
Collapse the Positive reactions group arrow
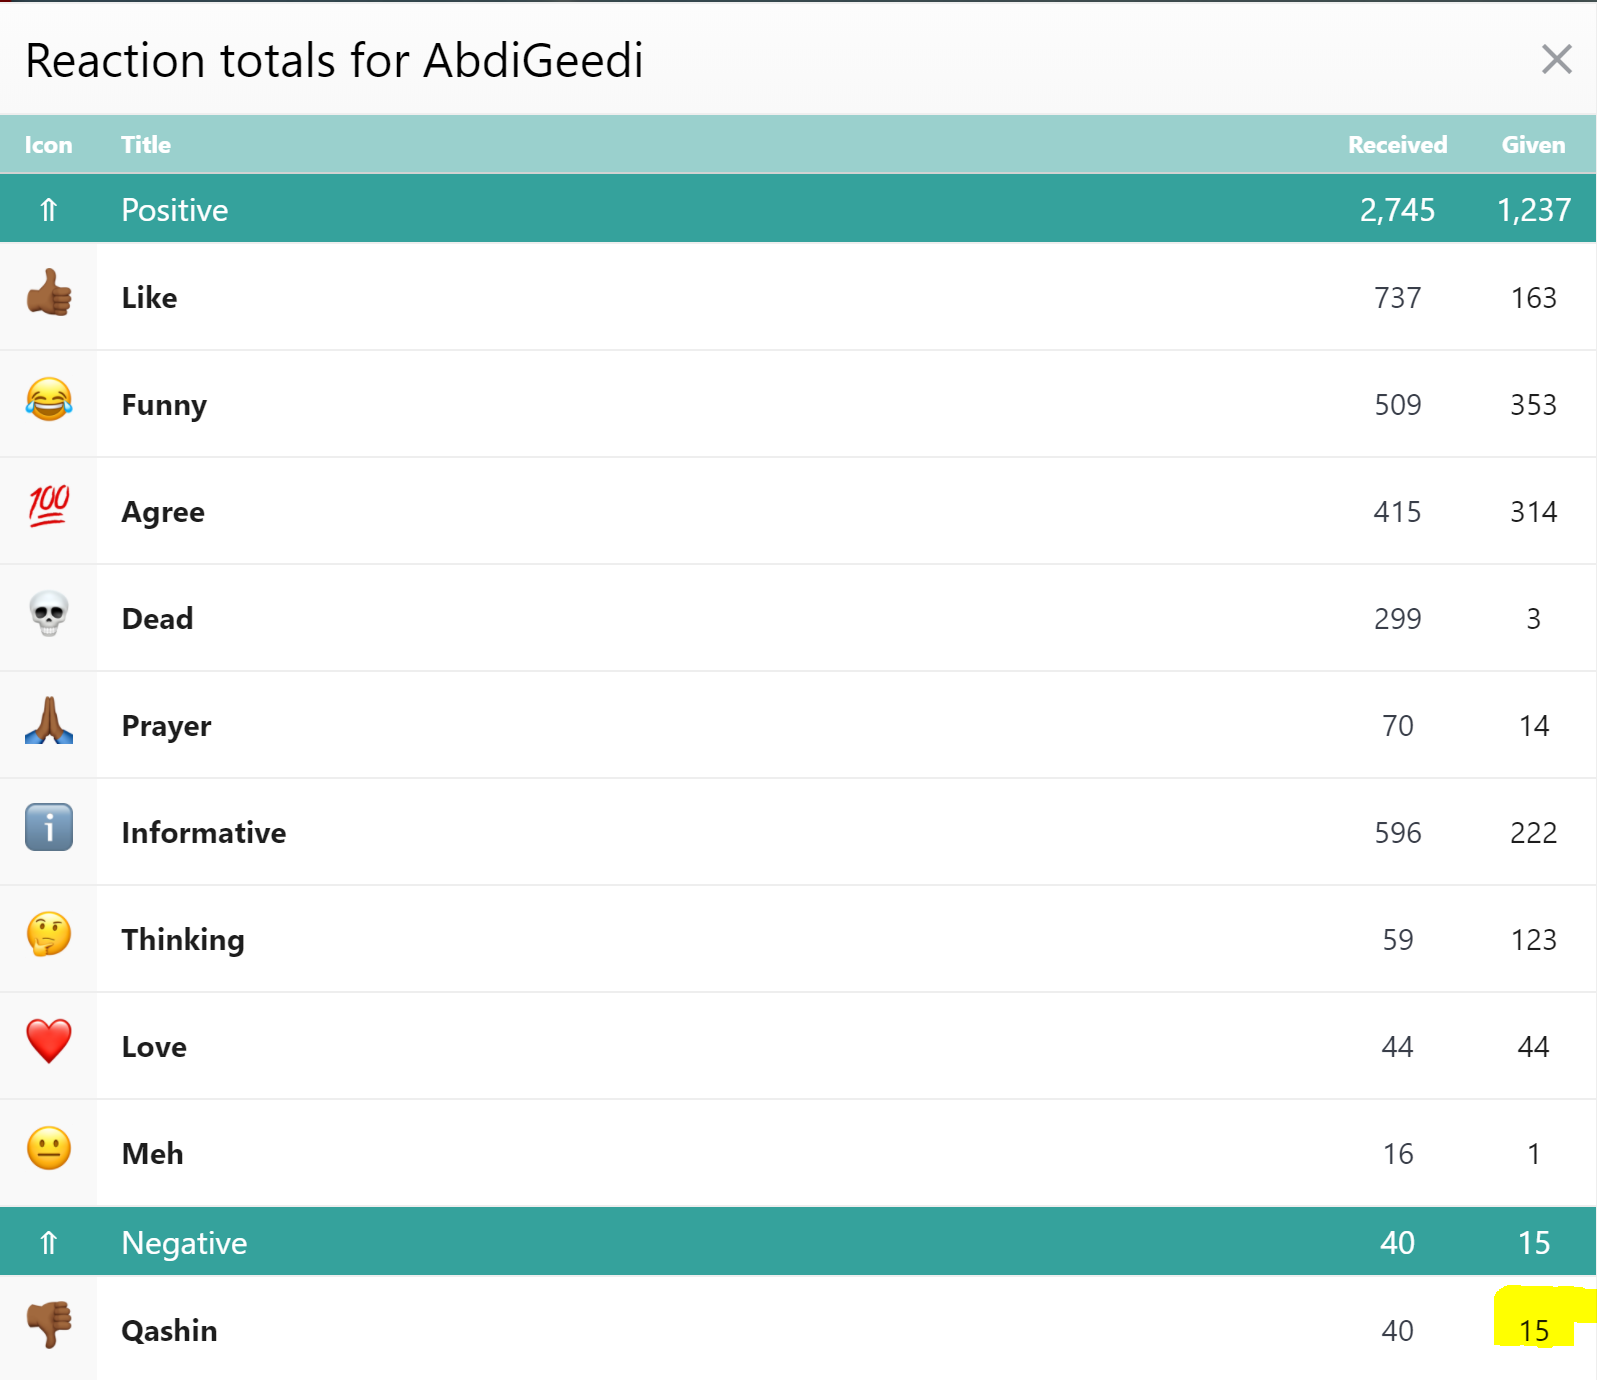click(49, 210)
